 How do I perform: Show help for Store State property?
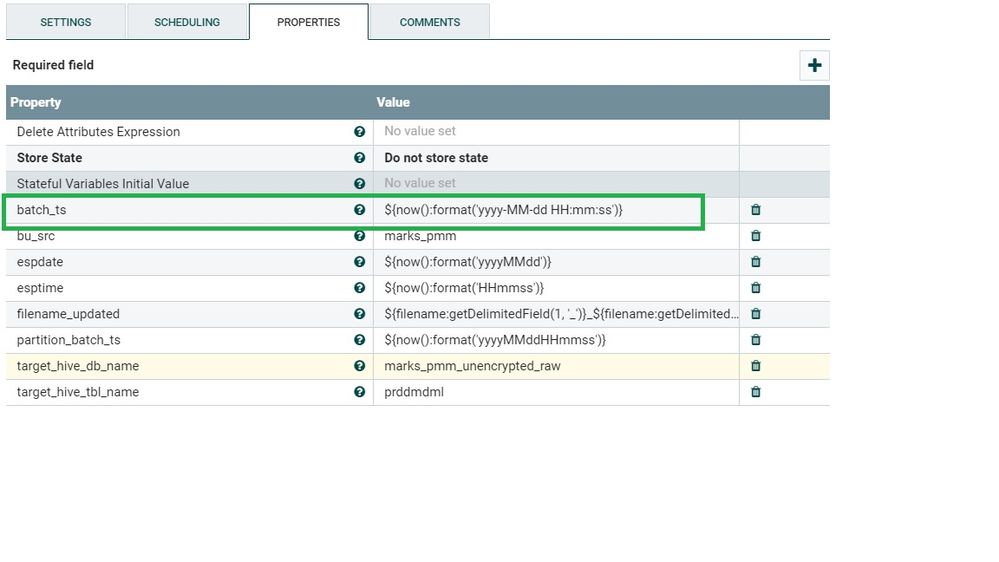tap(359, 157)
